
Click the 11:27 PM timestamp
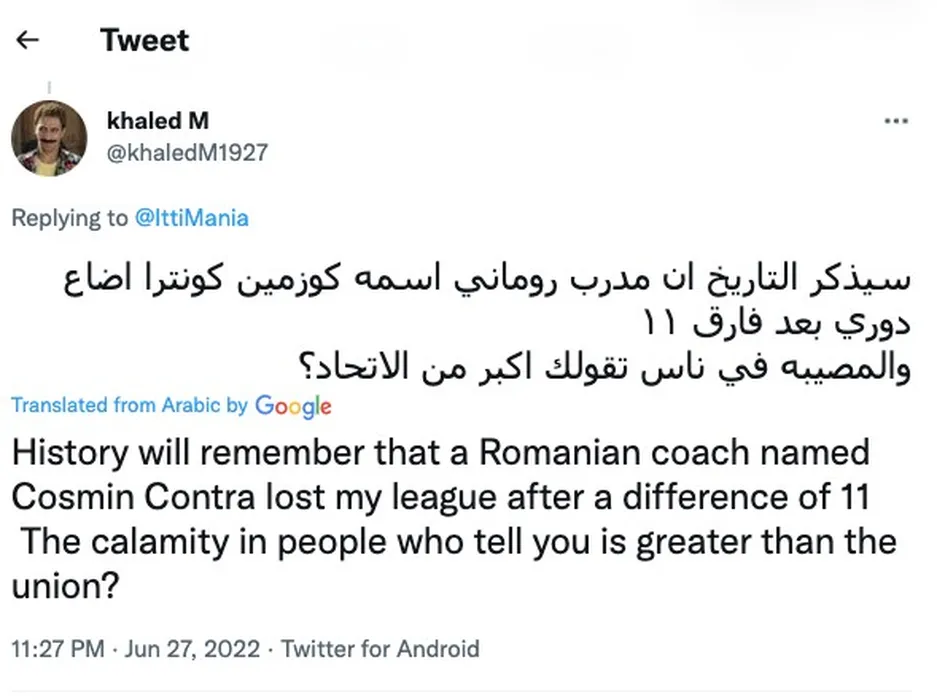coord(57,649)
